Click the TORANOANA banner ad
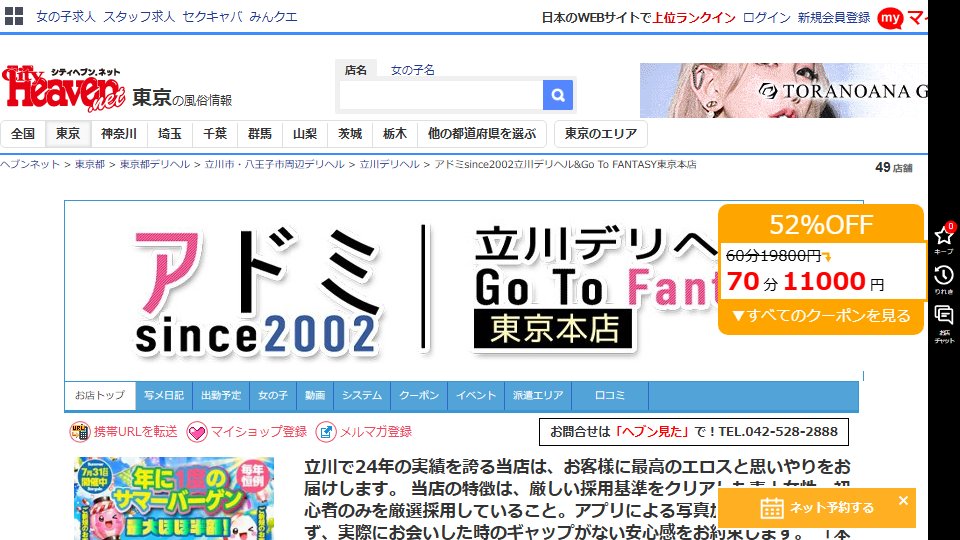The height and width of the screenshot is (540, 960). (x=784, y=90)
